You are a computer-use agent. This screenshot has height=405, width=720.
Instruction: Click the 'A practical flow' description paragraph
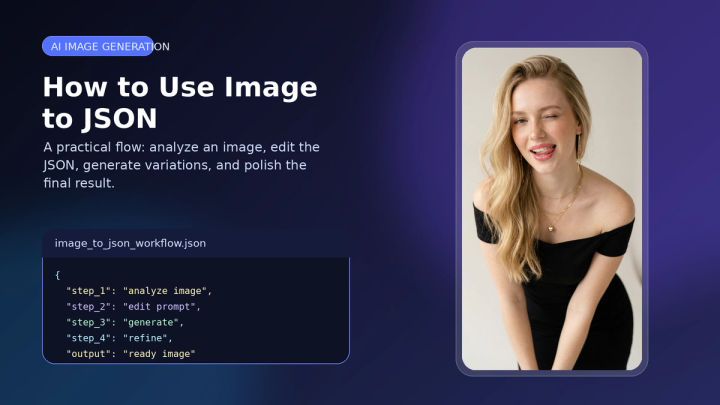(x=181, y=165)
